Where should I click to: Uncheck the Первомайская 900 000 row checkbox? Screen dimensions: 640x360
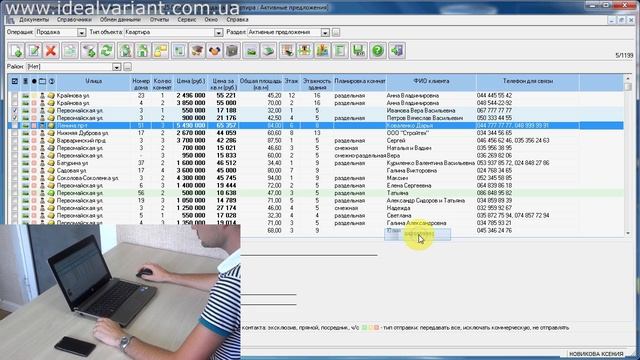tap(15, 118)
